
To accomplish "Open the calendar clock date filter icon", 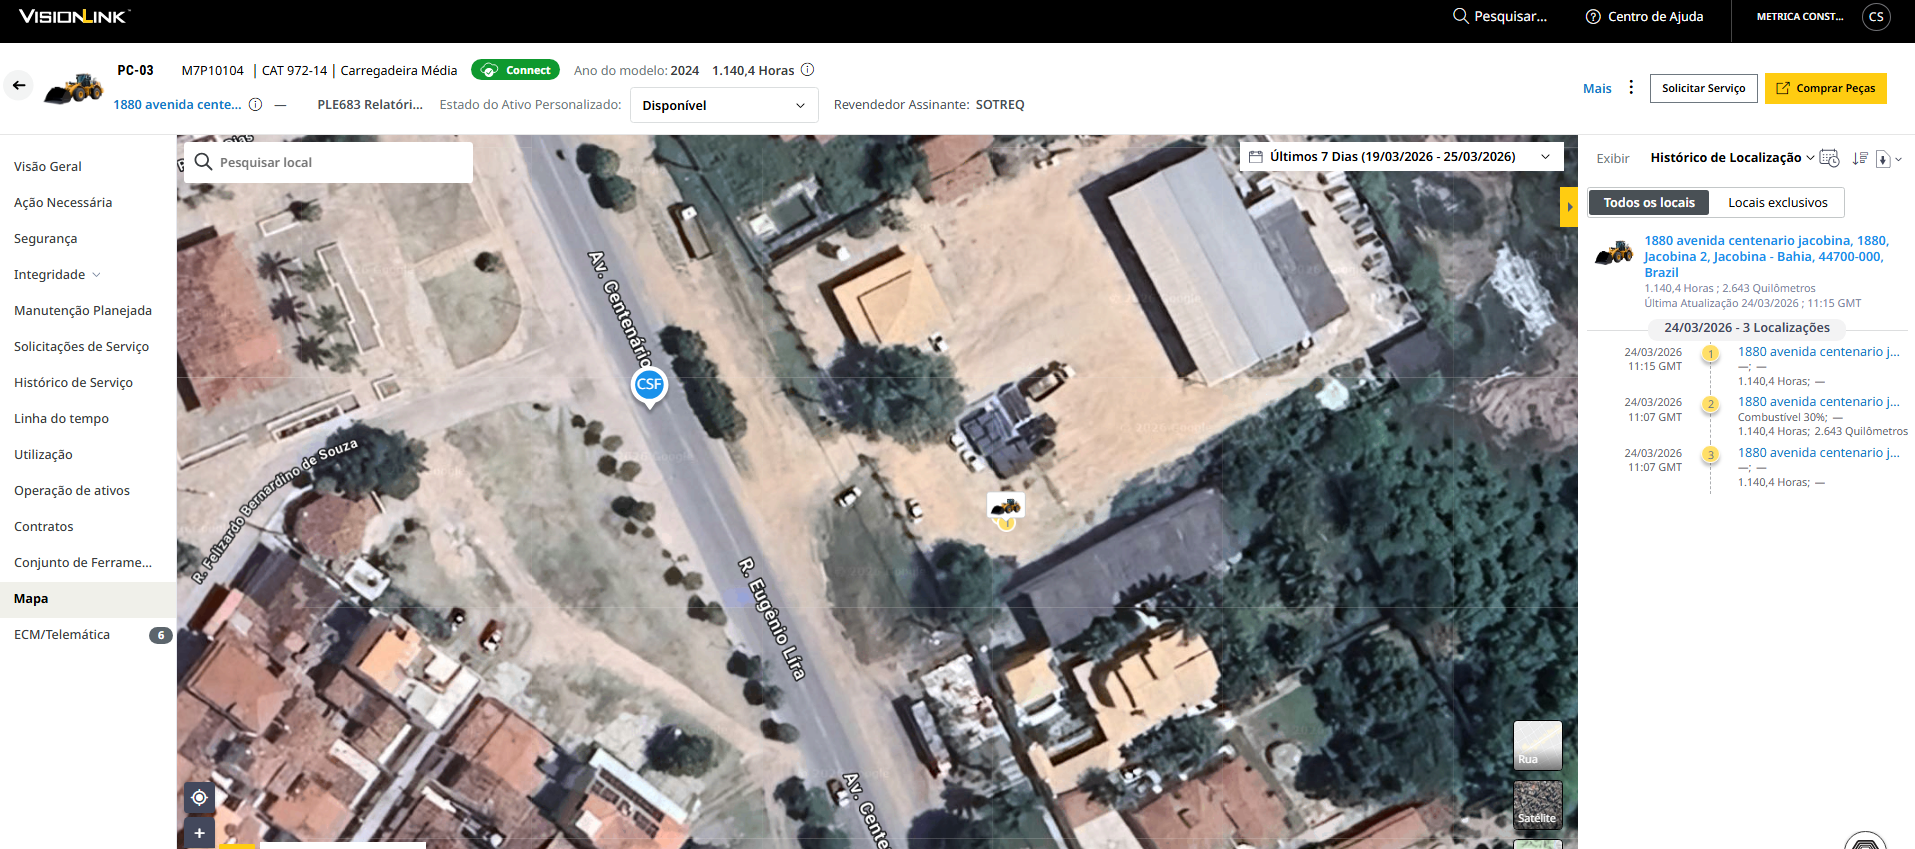I will coord(1829,158).
